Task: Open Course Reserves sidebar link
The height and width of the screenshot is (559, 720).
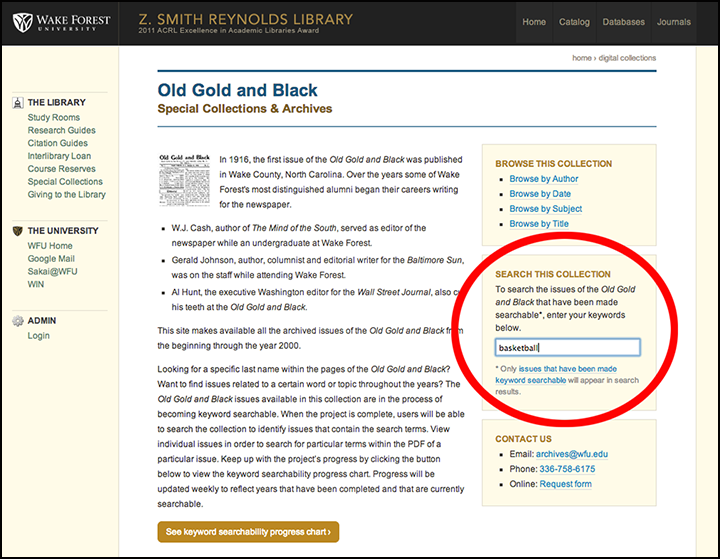Action: pos(62,169)
